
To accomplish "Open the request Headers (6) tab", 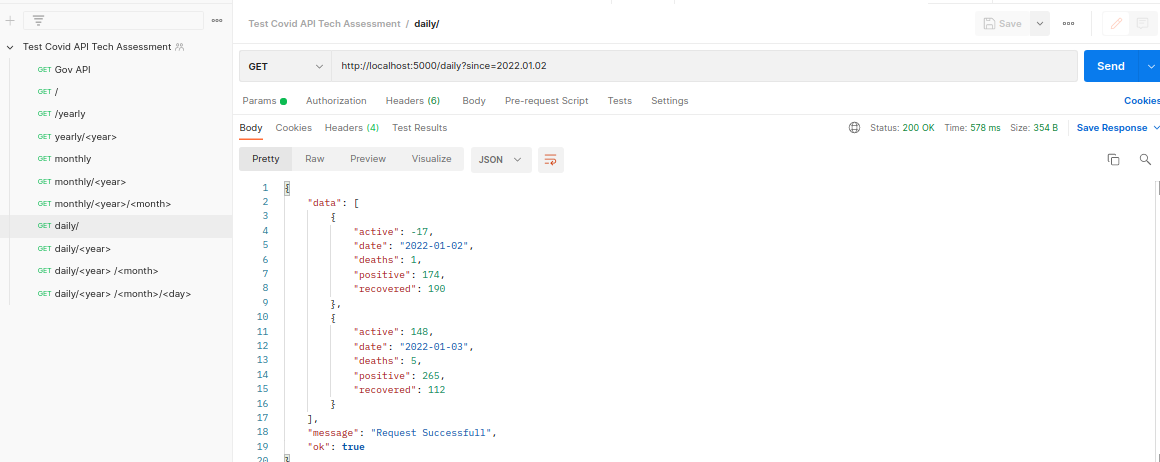I will [413, 101].
